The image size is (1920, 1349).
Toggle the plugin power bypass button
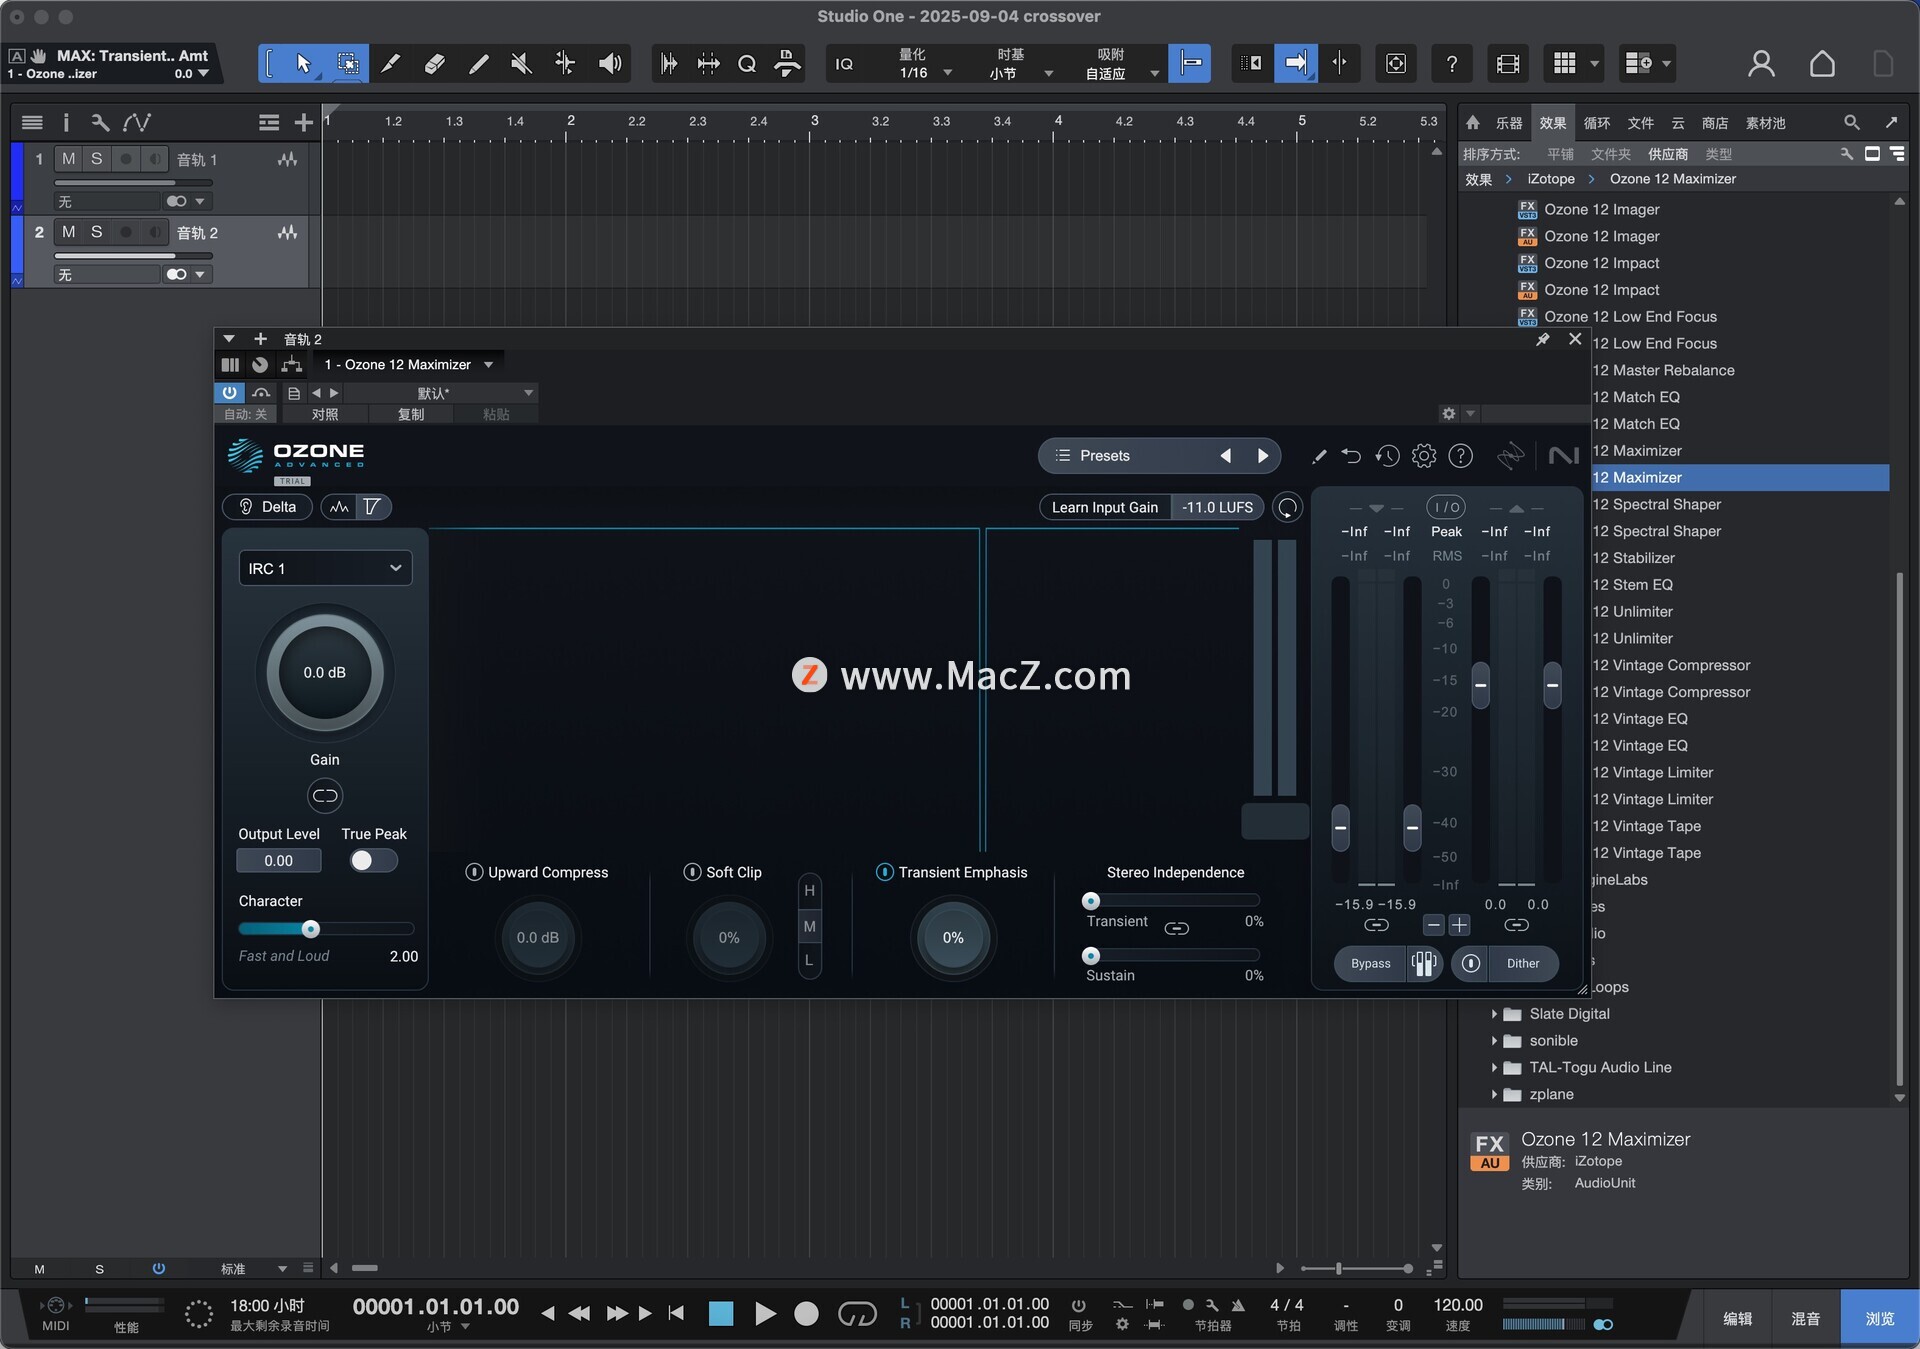tap(229, 393)
